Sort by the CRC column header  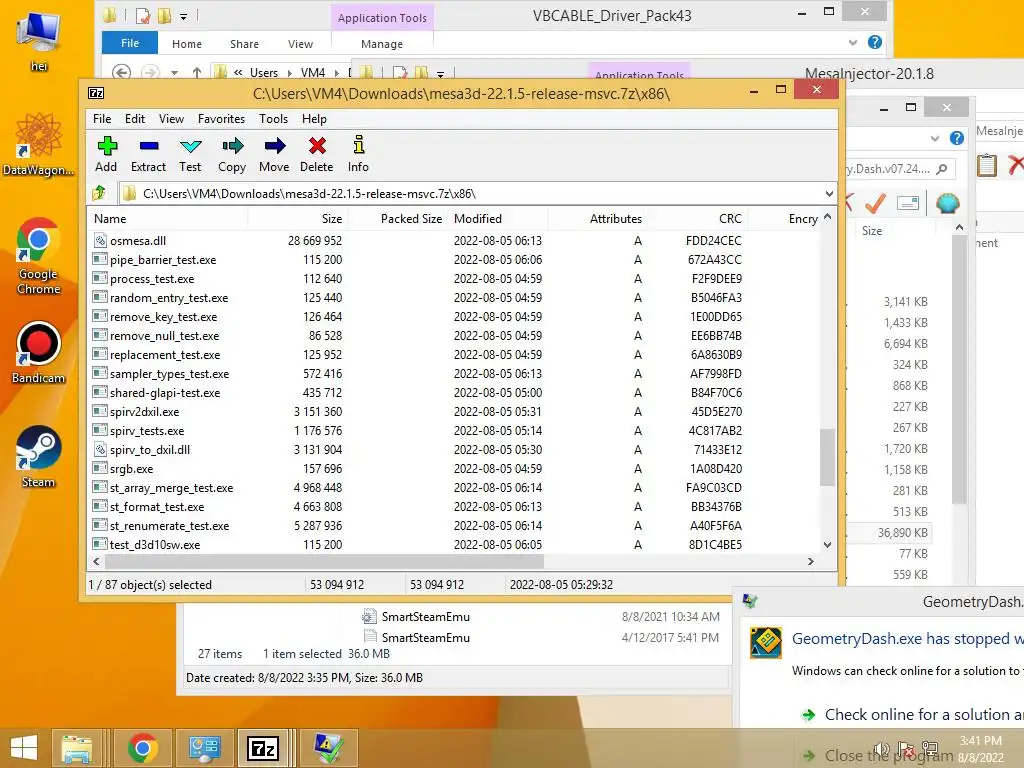696,219
